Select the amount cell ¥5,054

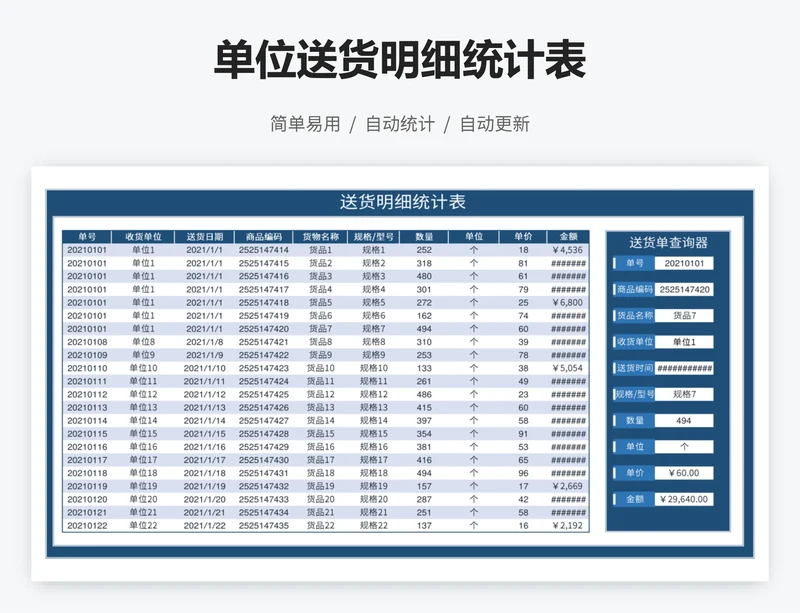point(568,368)
